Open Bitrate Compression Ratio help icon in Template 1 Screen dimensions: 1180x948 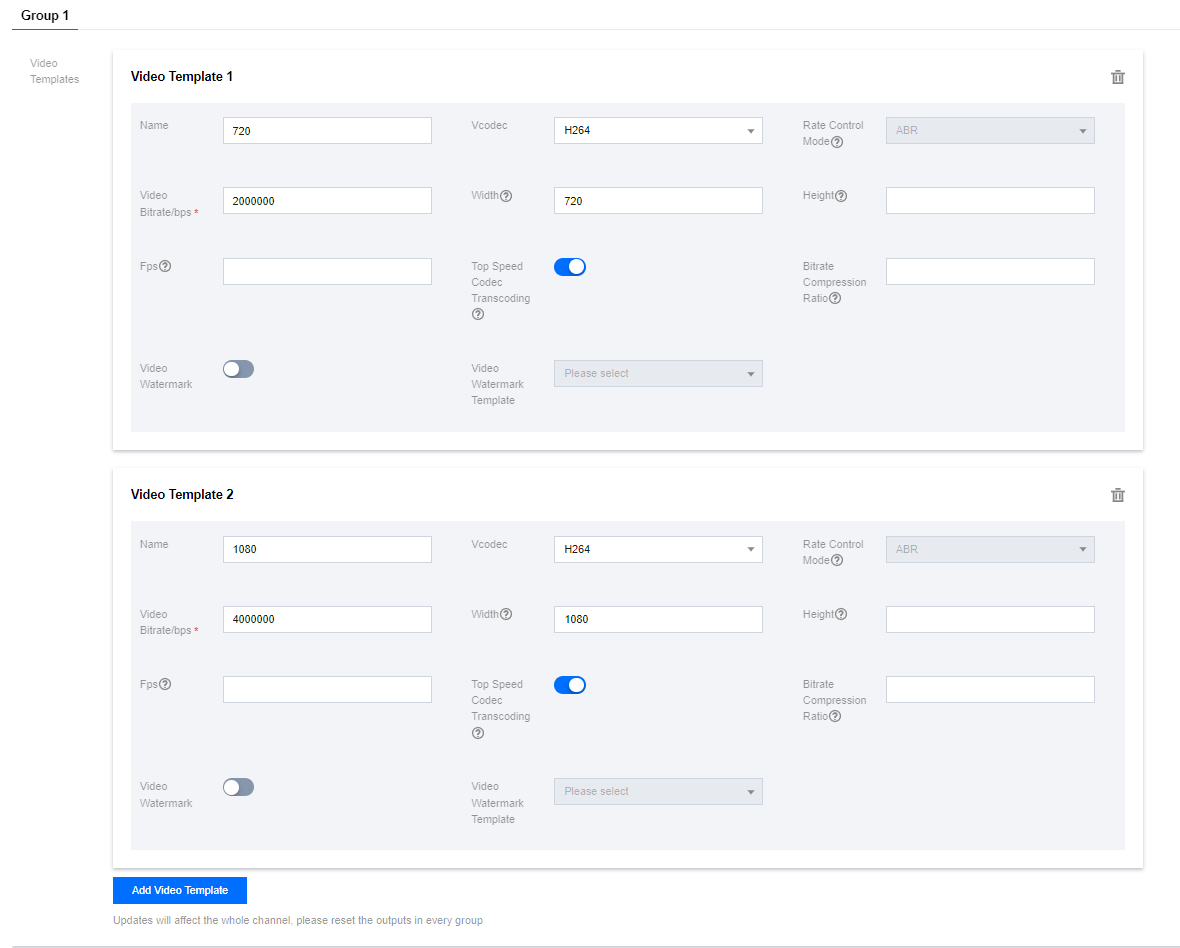[x=835, y=299]
